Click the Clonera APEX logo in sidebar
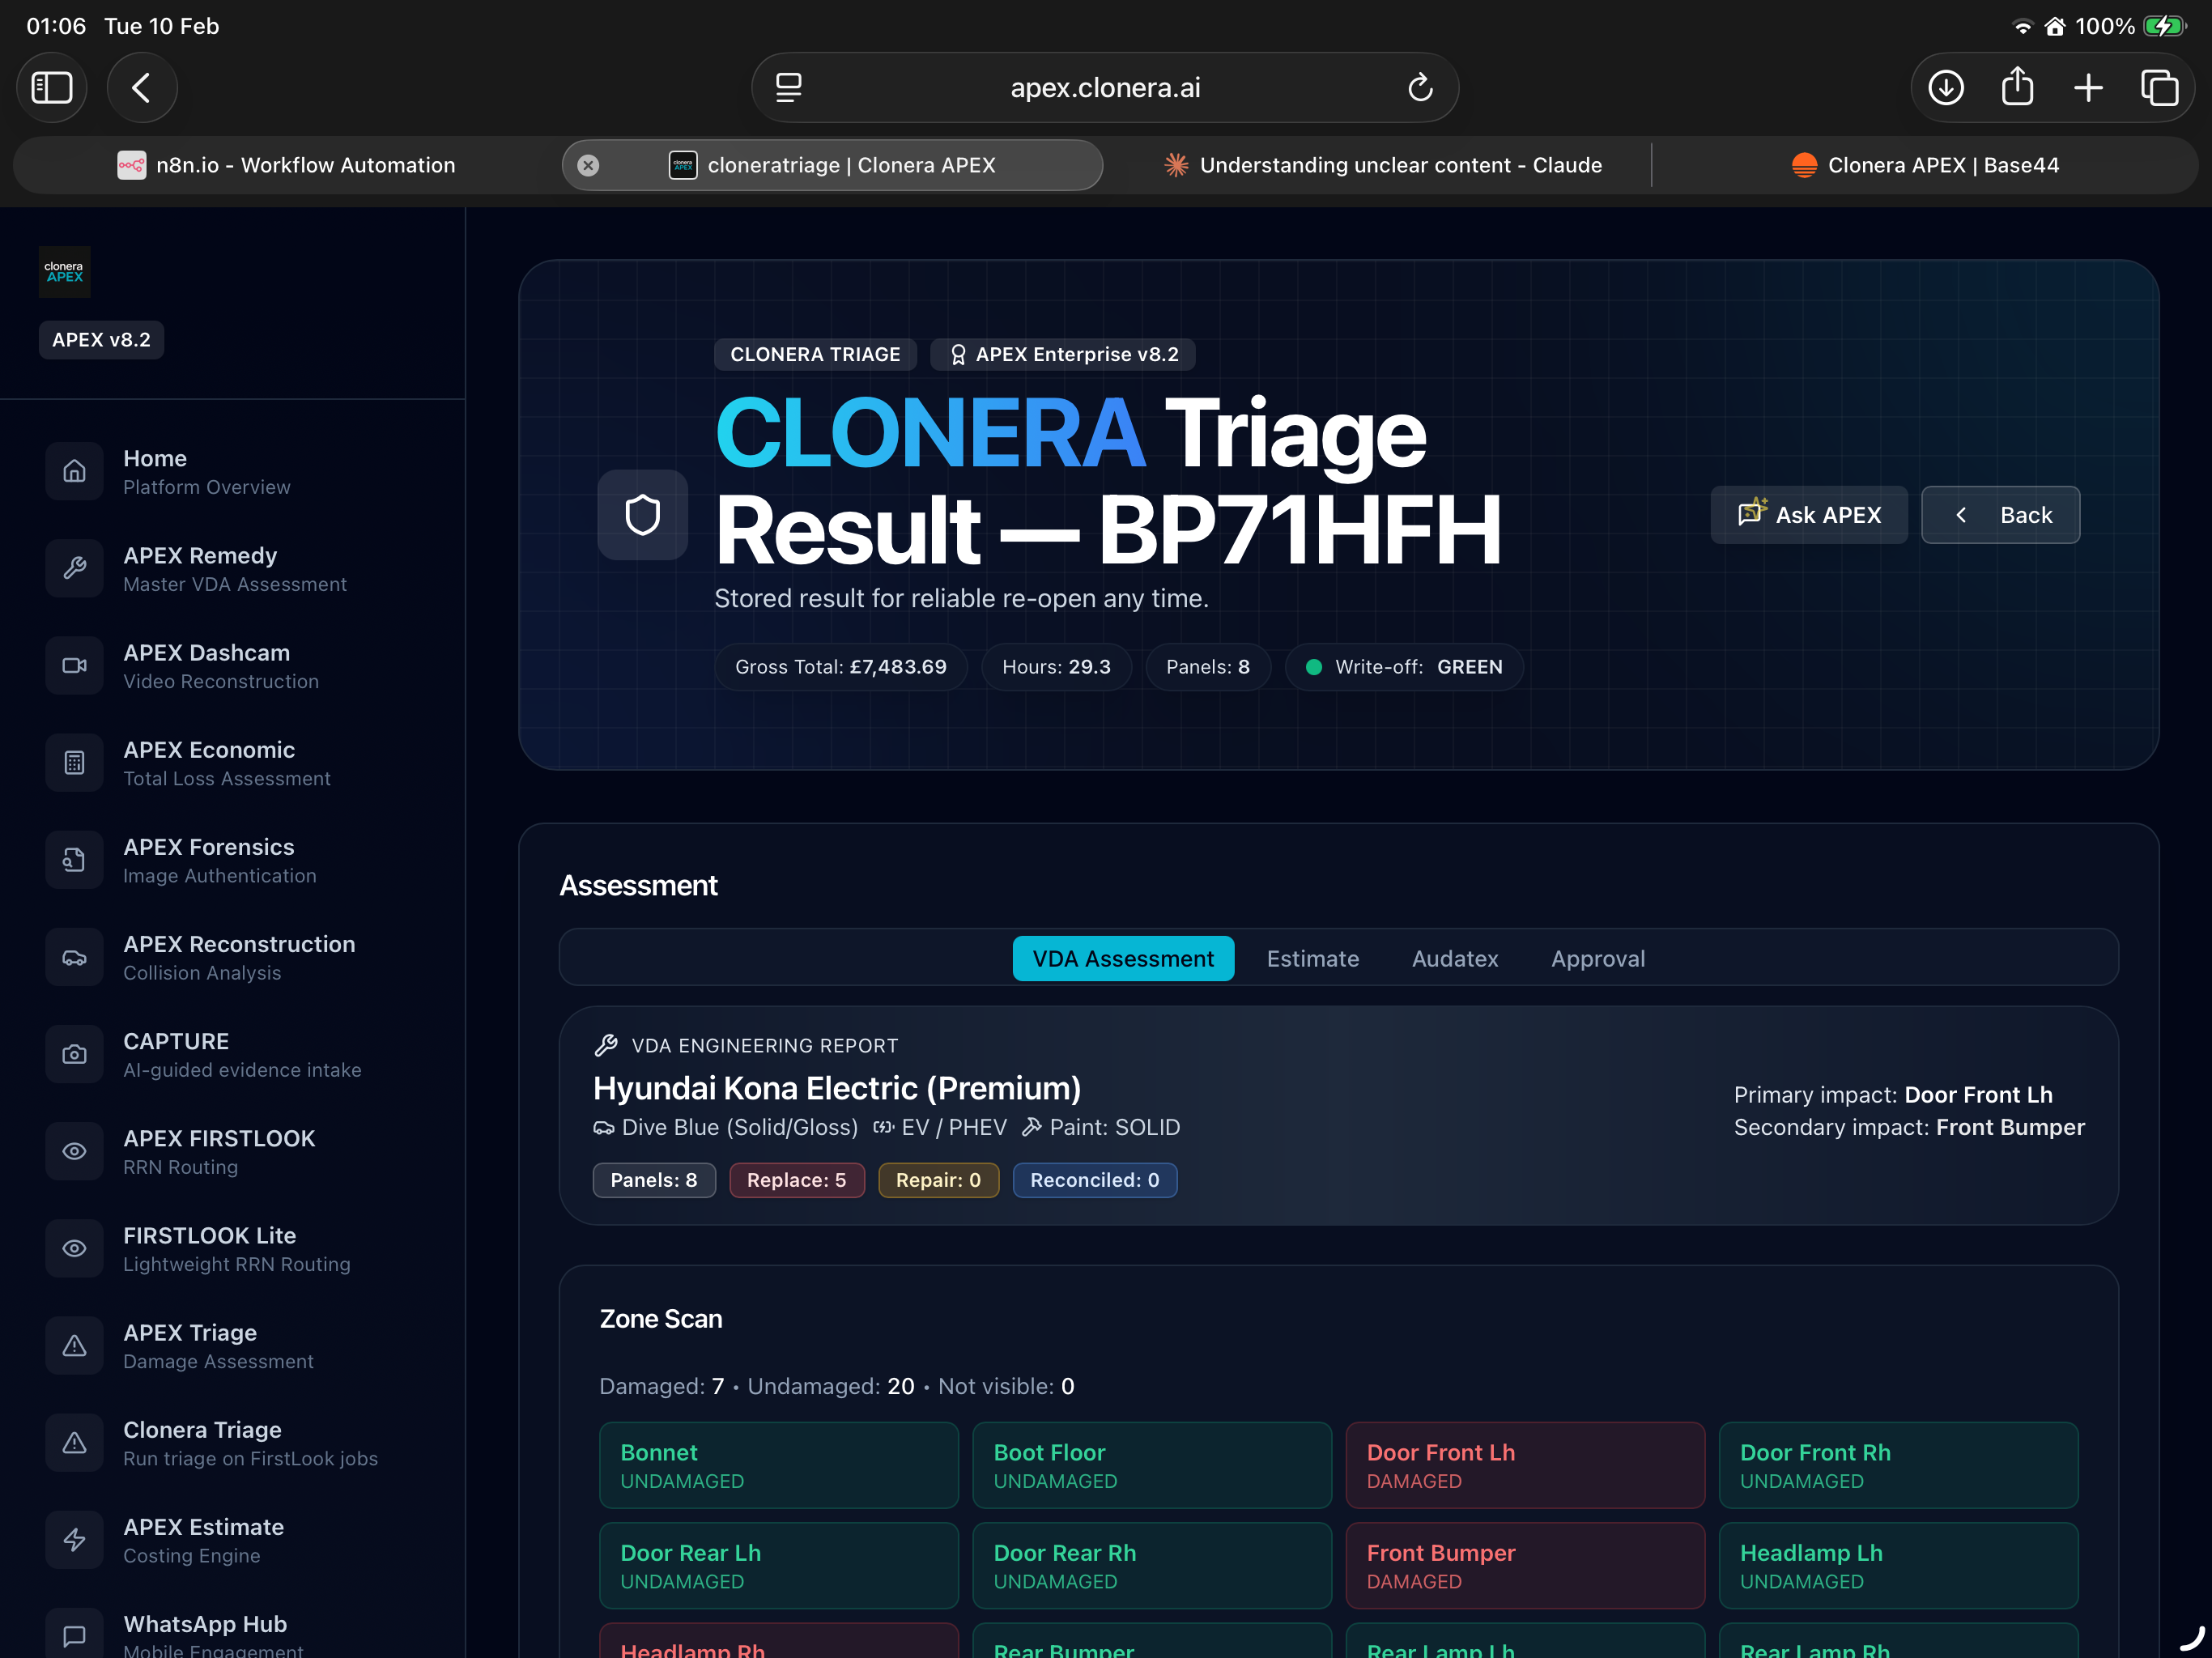The height and width of the screenshot is (1658, 2212). click(x=65, y=272)
